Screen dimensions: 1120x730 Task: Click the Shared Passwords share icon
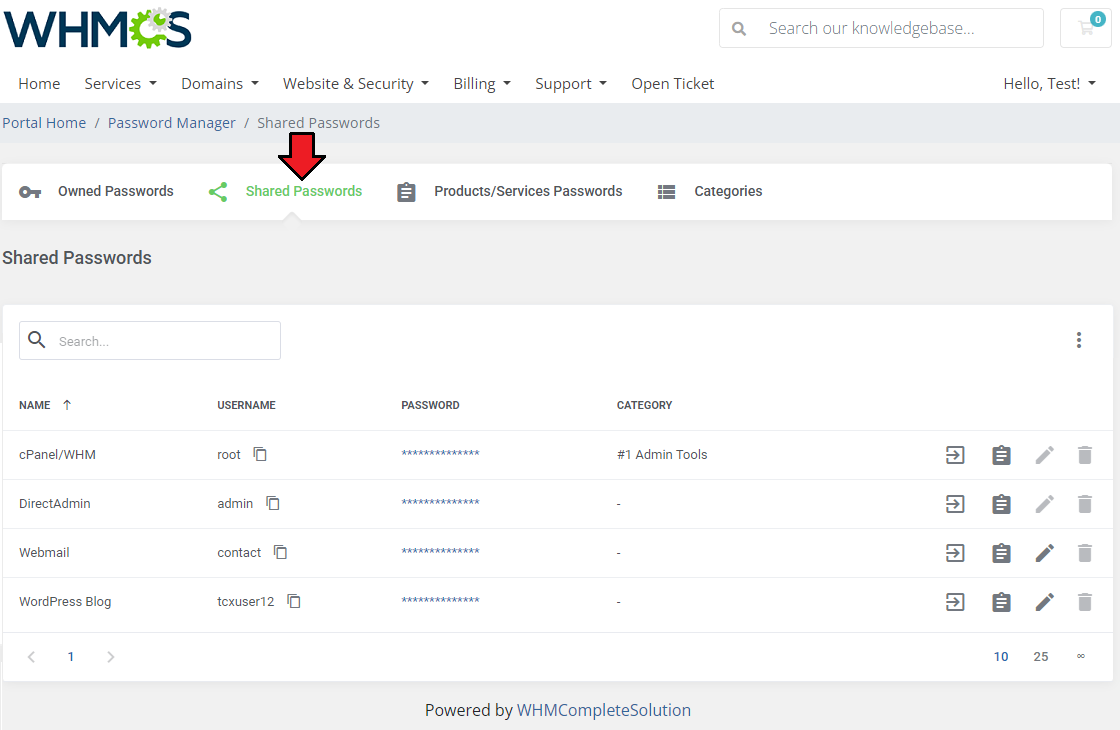pyautogui.click(x=218, y=191)
